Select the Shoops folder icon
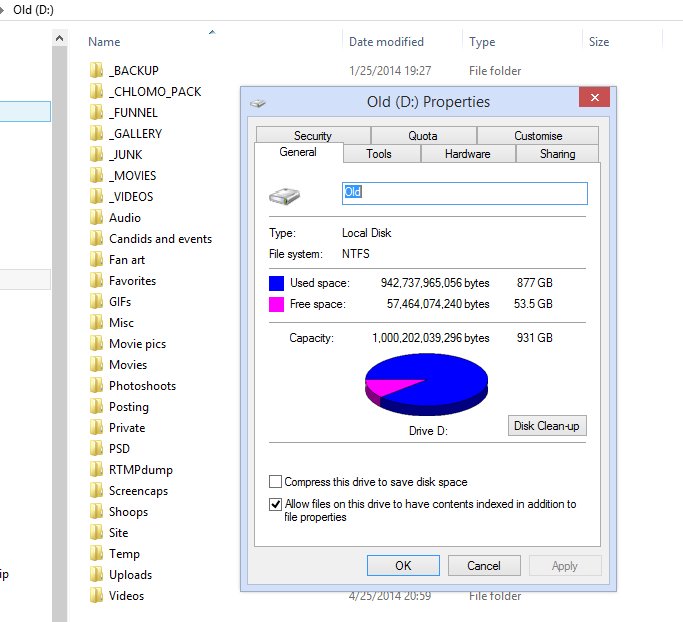Image resolution: width=683 pixels, height=622 pixels. click(96, 511)
